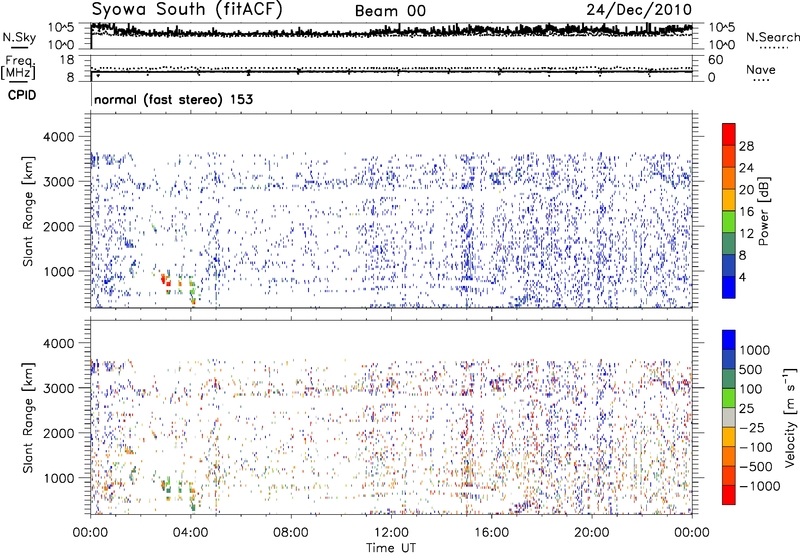800x554 pixels.
Task: Click the "60" Nave axis tick label
Action: 715,60
